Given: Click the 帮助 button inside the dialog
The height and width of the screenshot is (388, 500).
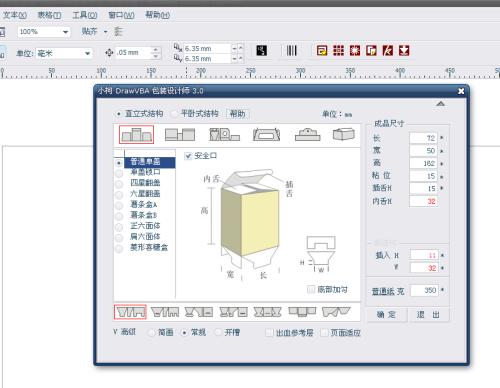Looking at the screenshot, I should pyautogui.click(x=238, y=114).
